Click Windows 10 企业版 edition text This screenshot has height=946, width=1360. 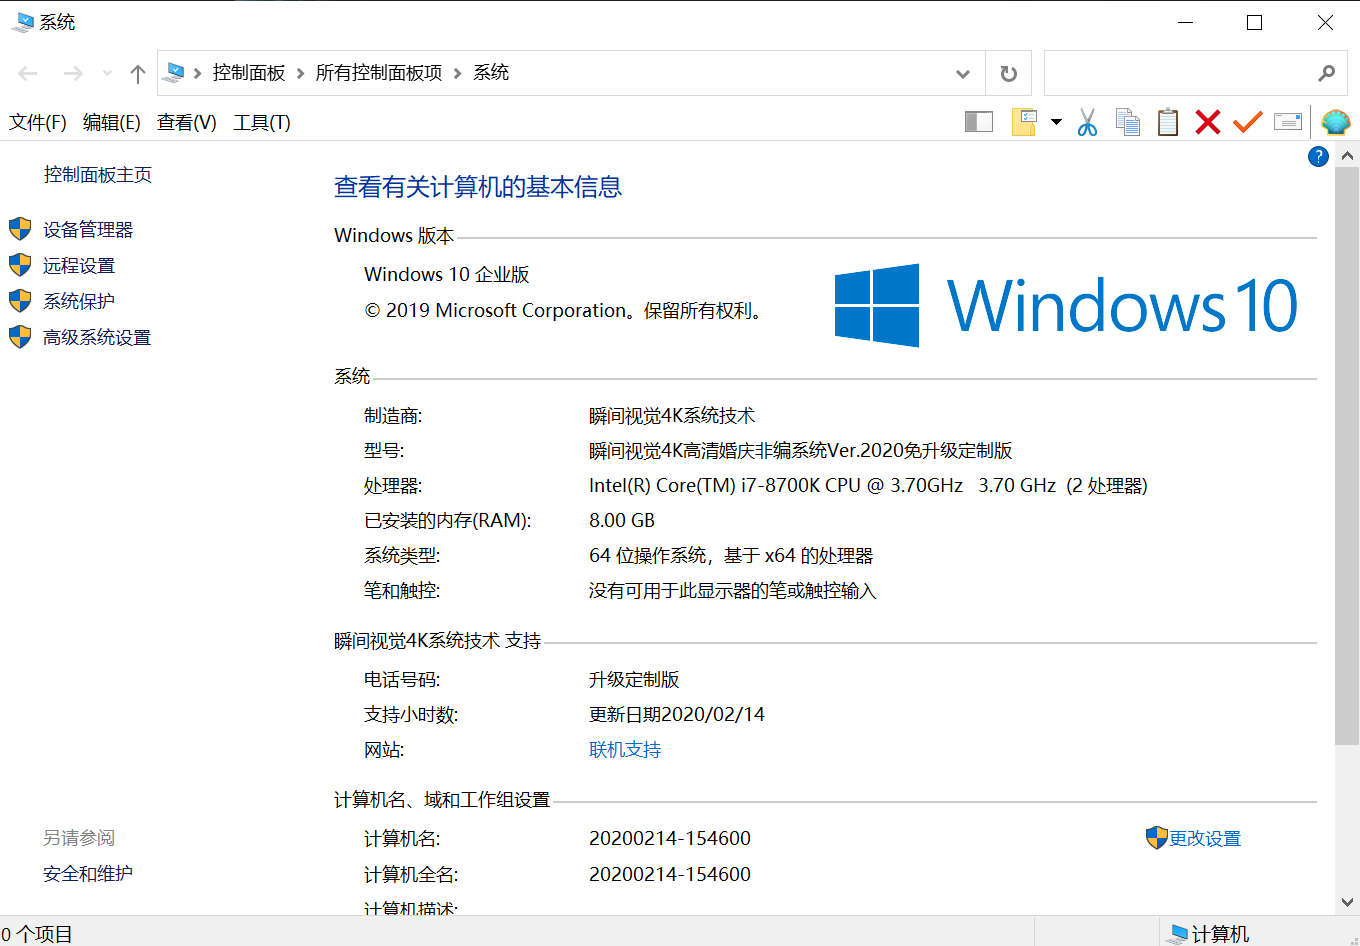coord(447,275)
